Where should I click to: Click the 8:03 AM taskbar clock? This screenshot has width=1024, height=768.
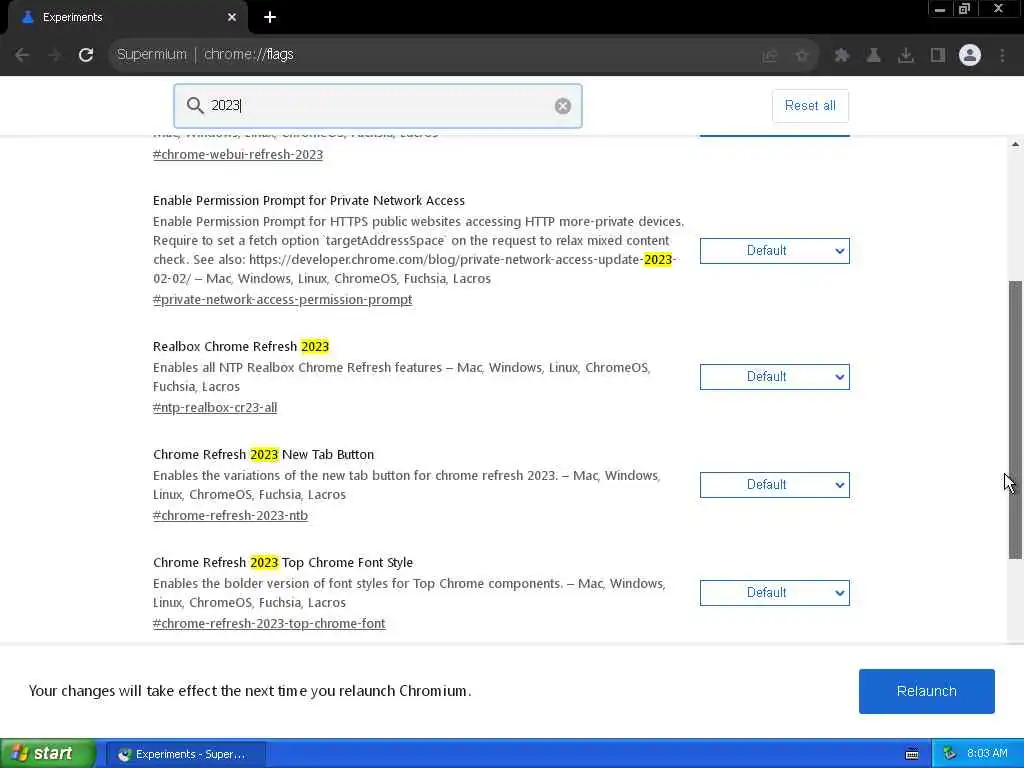click(987, 754)
